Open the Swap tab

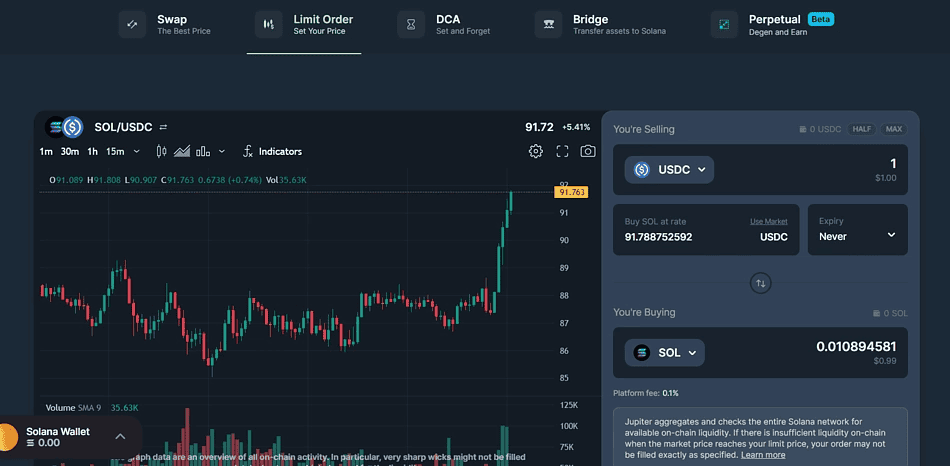coord(165,24)
